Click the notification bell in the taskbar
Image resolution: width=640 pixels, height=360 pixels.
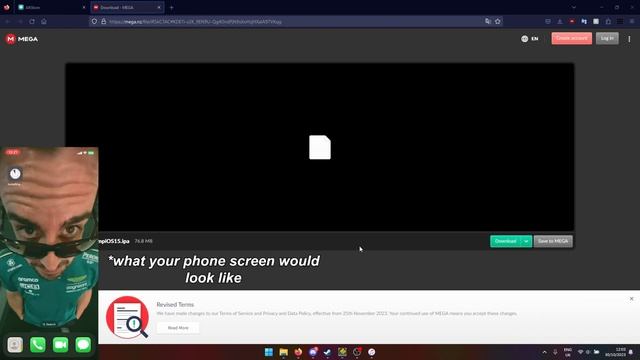click(x=631, y=352)
